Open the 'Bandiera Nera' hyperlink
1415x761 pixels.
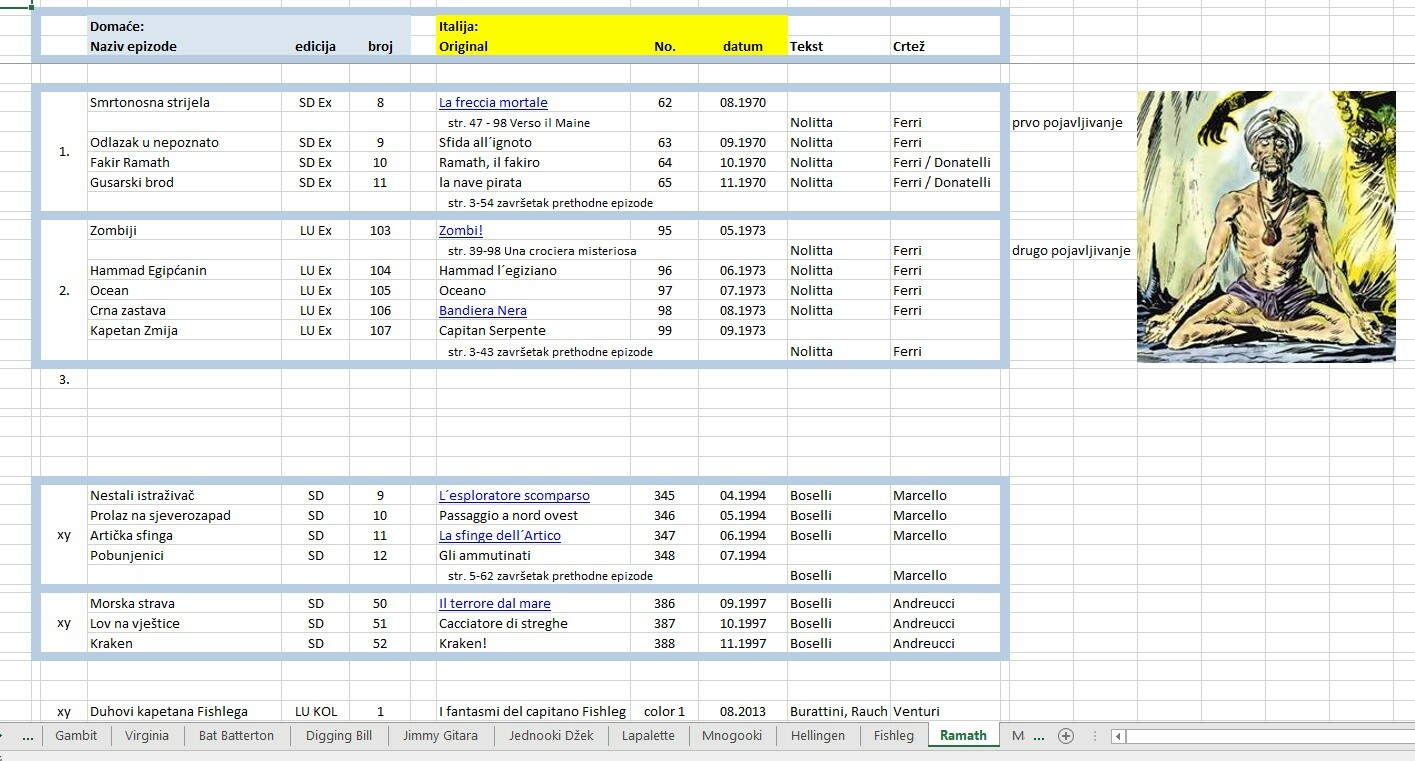[483, 311]
